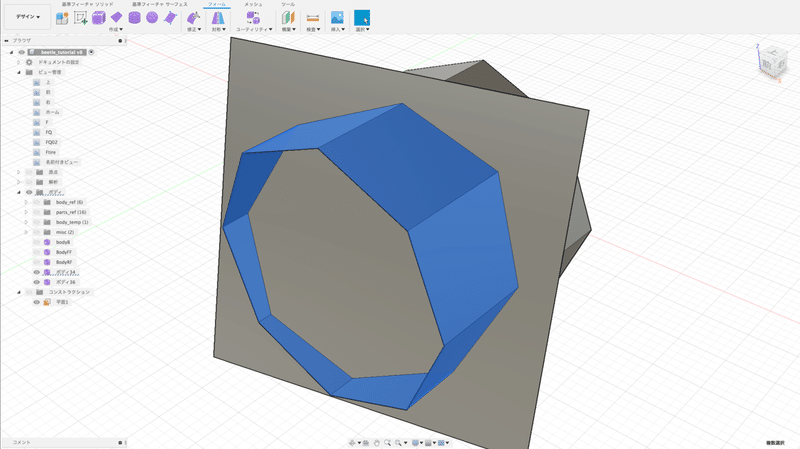
Task: Click the Select tool icon
Action: (362, 18)
